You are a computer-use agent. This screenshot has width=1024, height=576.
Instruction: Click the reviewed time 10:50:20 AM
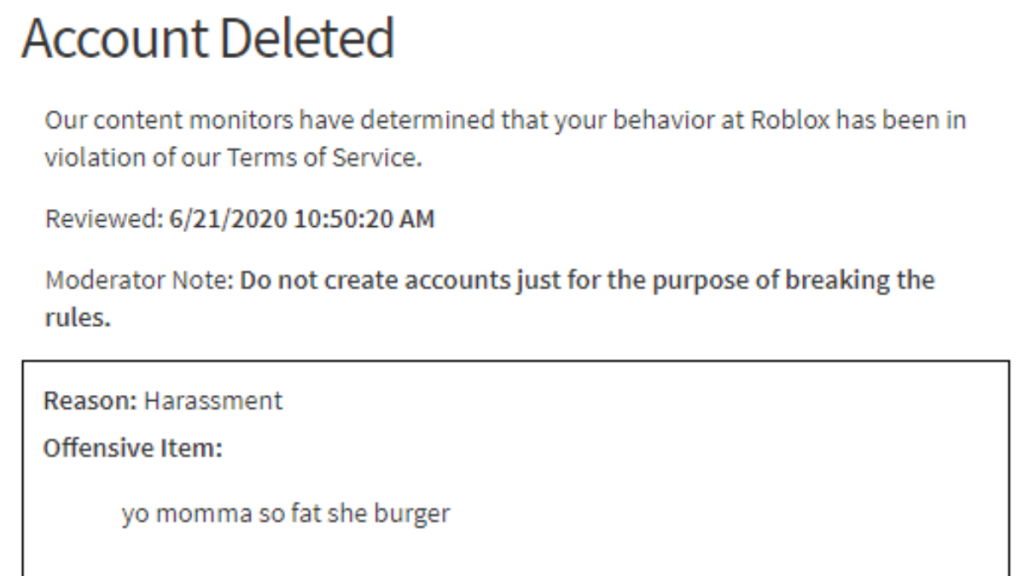click(364, 219)
